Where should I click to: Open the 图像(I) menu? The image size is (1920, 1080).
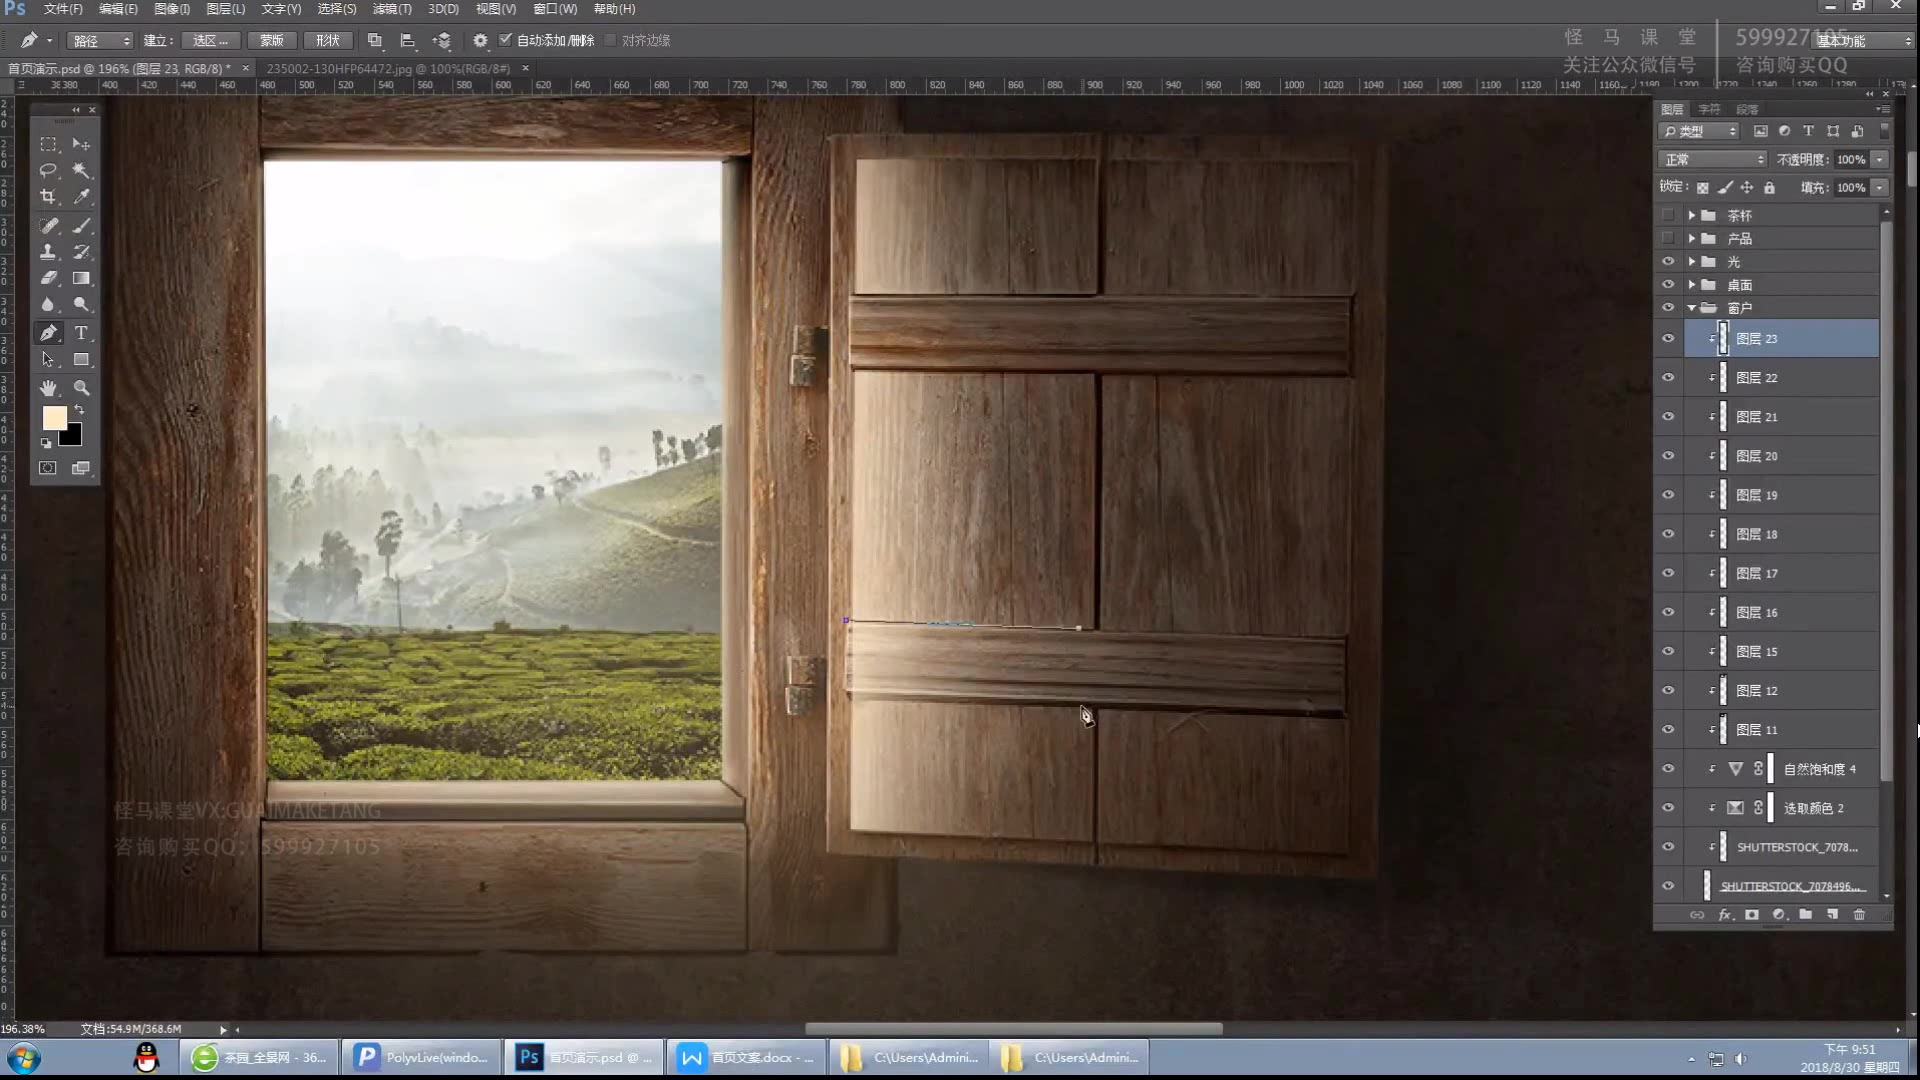click(172, 9)
